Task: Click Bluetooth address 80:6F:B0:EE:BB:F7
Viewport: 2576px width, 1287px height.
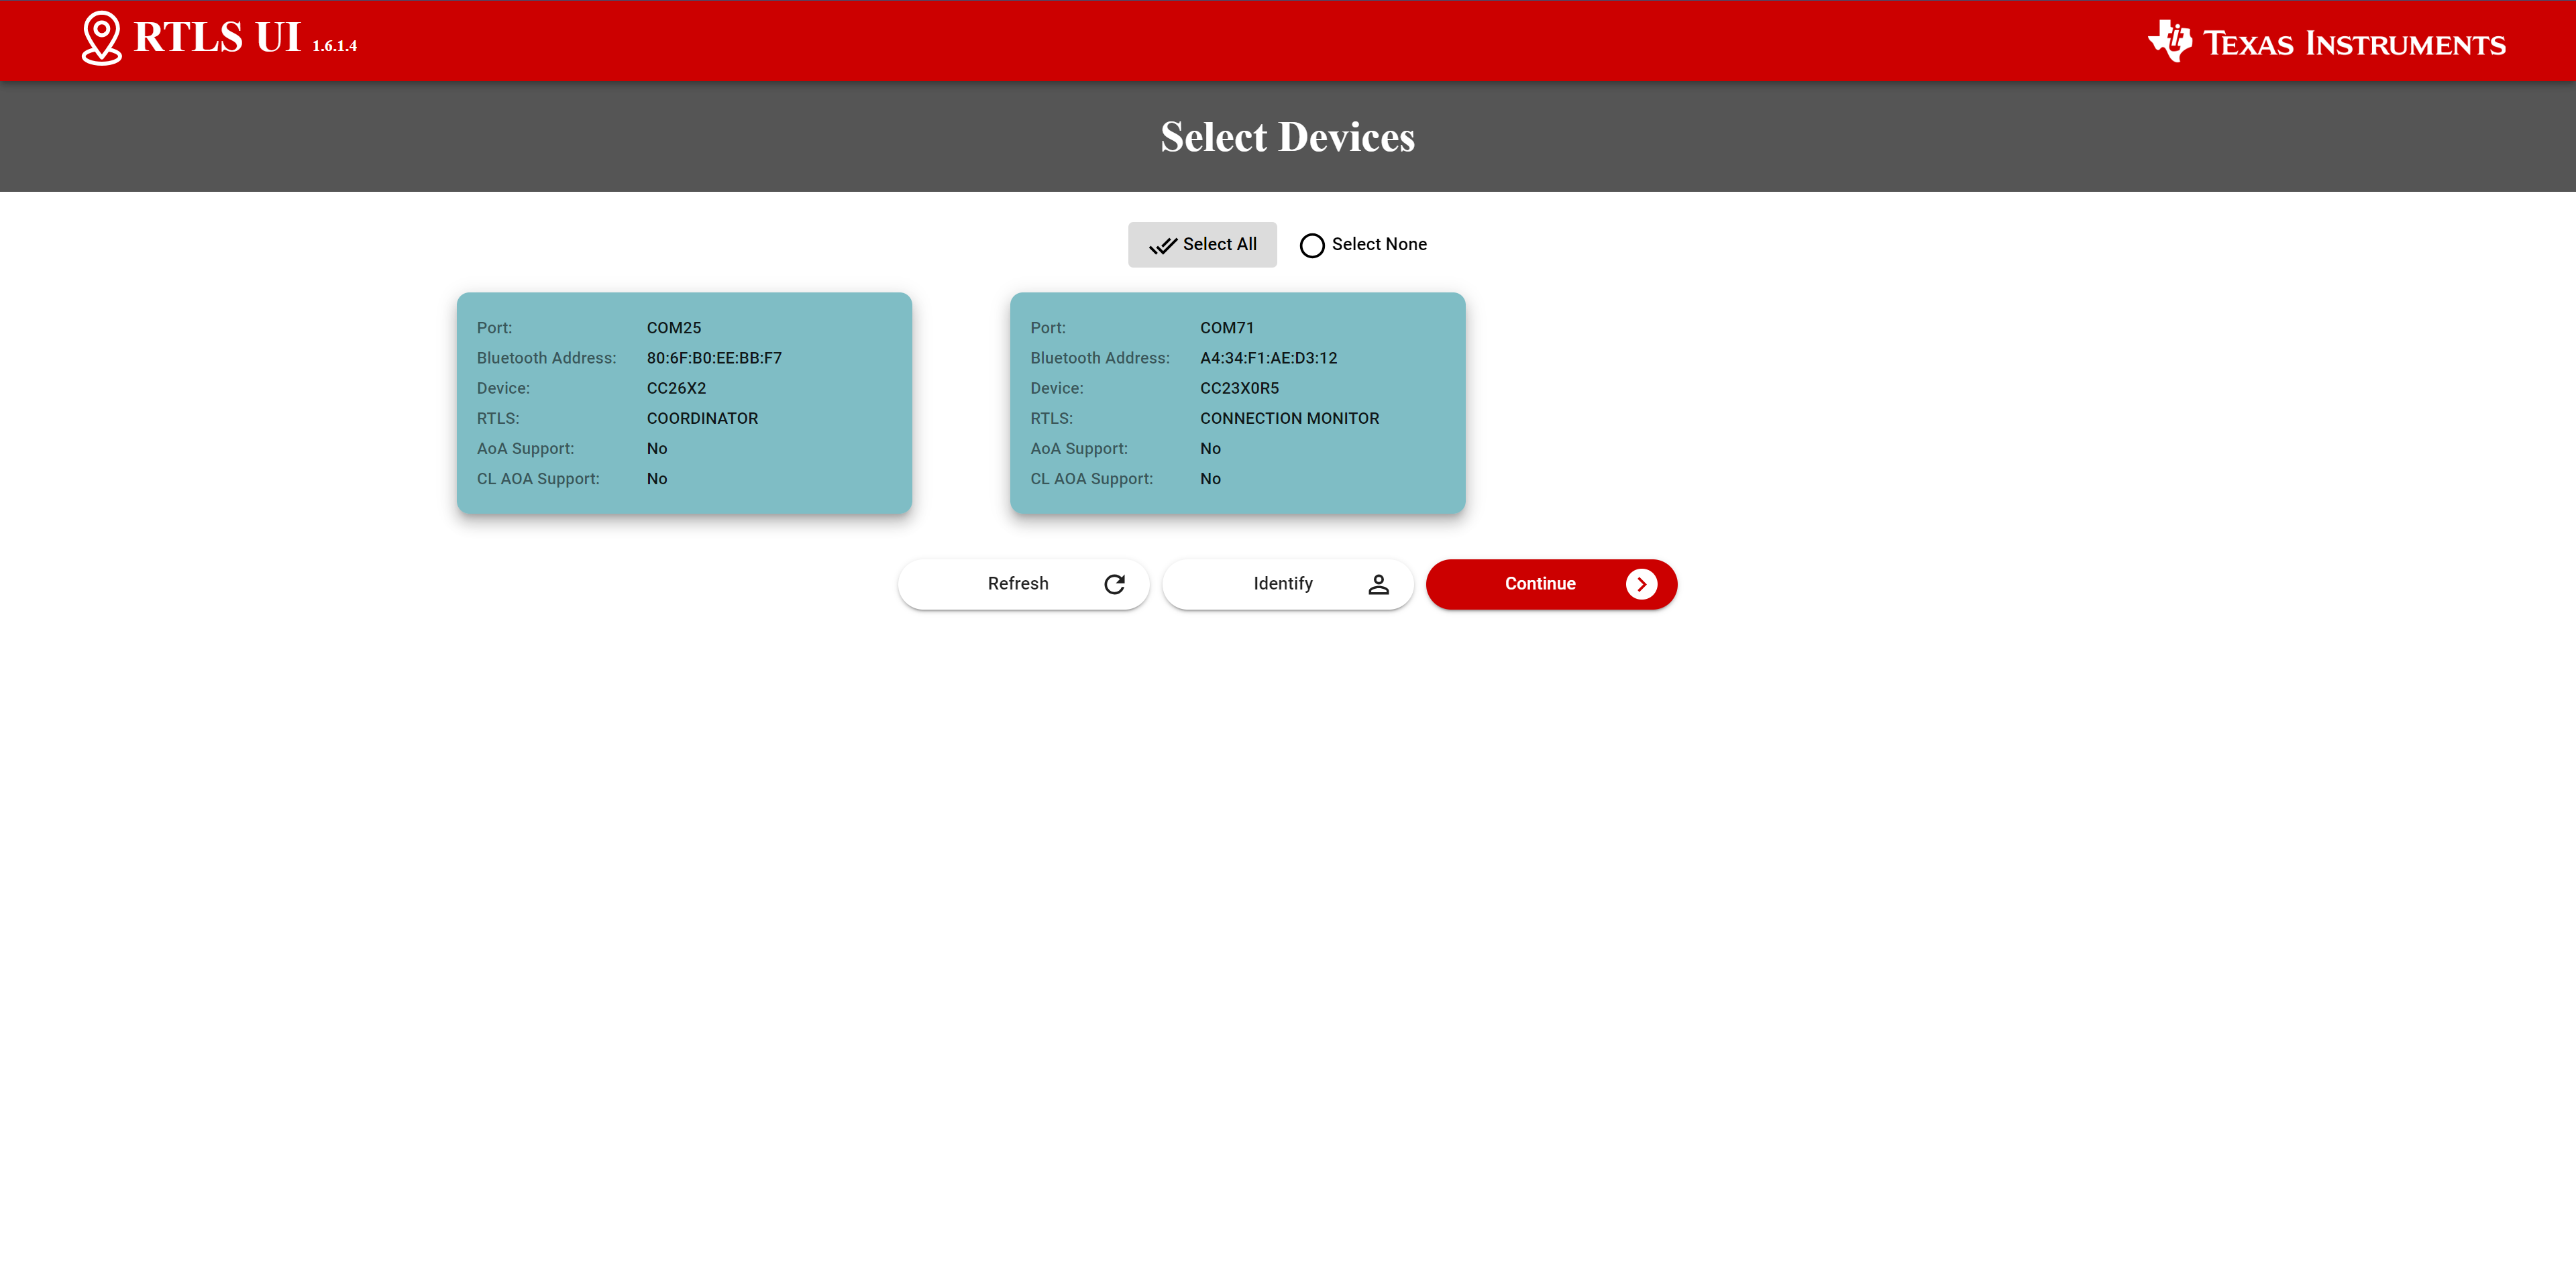Action: tap(714, 358)
